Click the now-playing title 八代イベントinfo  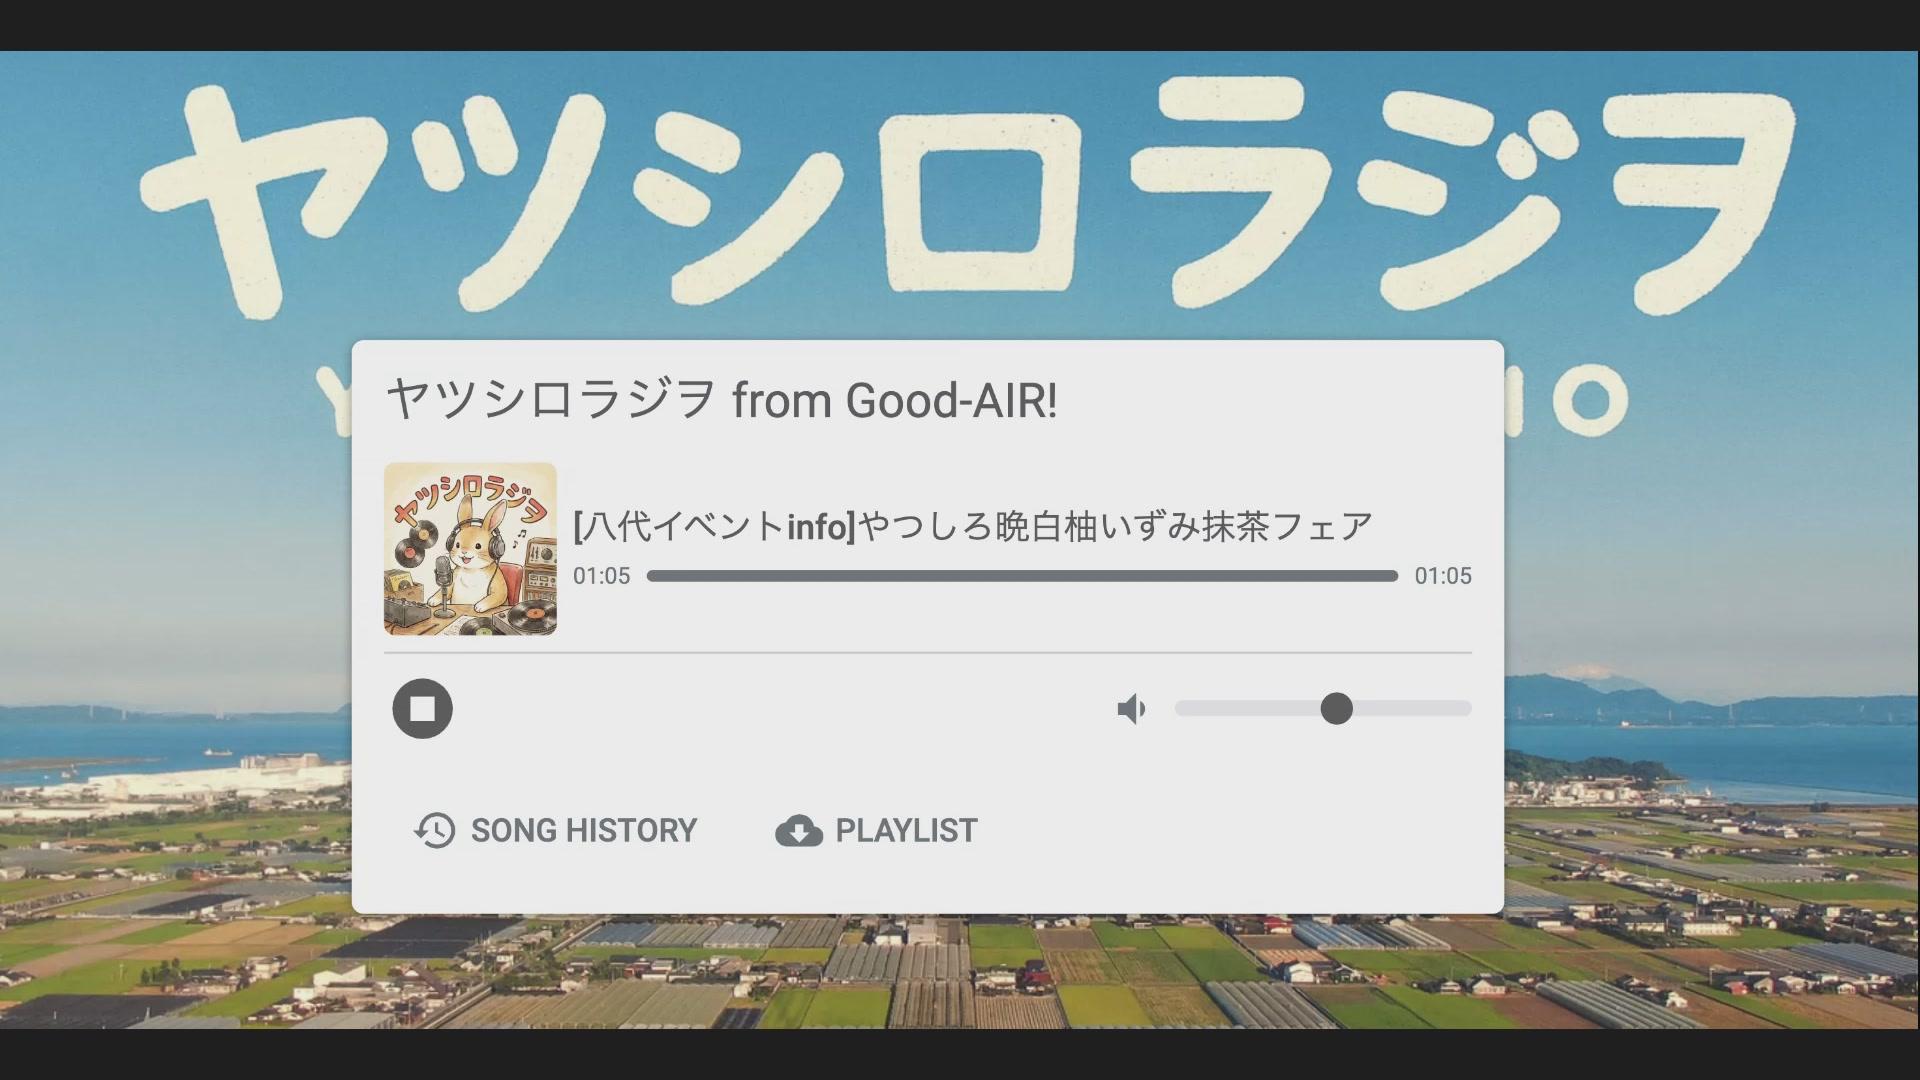973,526
